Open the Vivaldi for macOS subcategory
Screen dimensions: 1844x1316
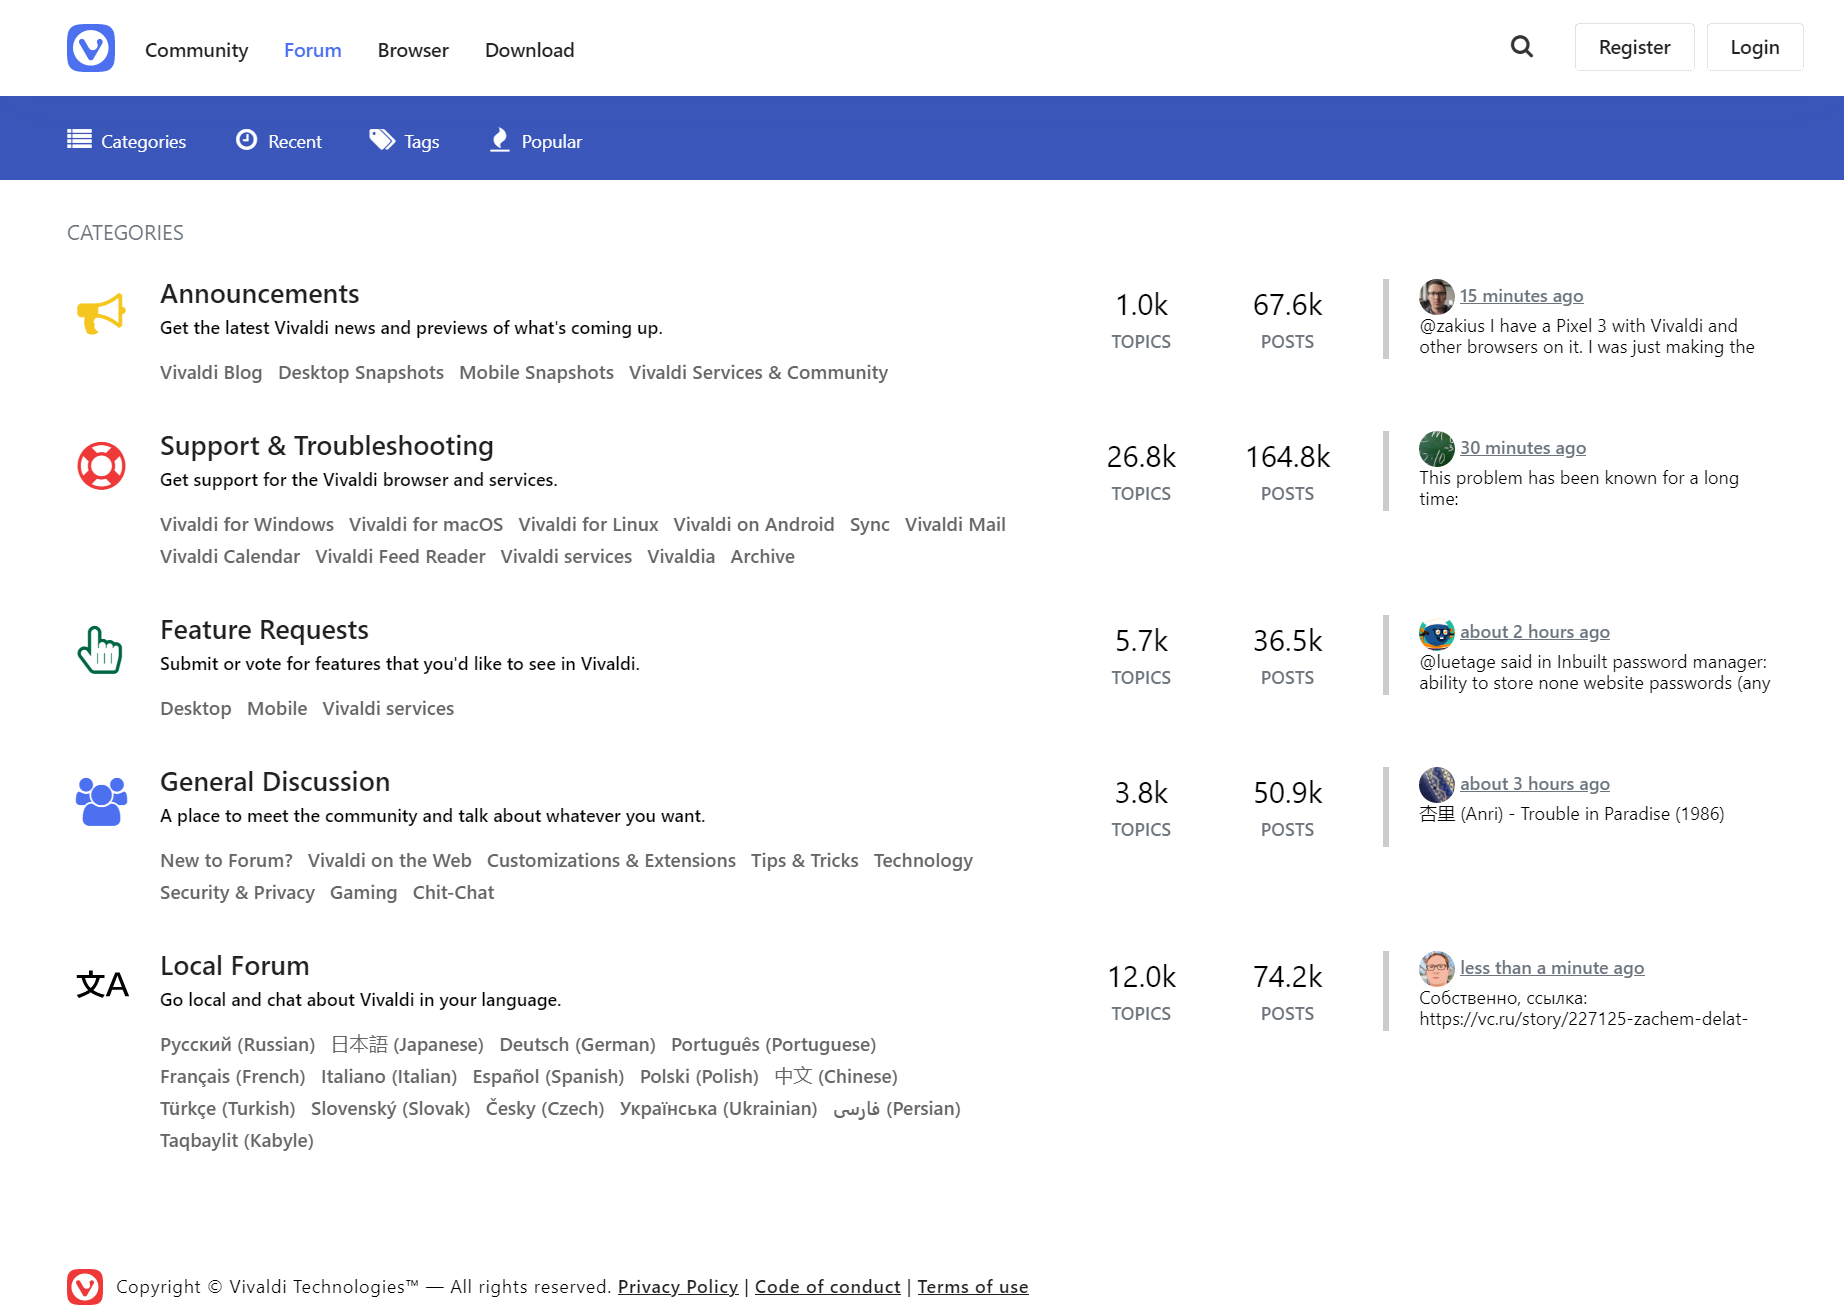[x=426, y=525]
